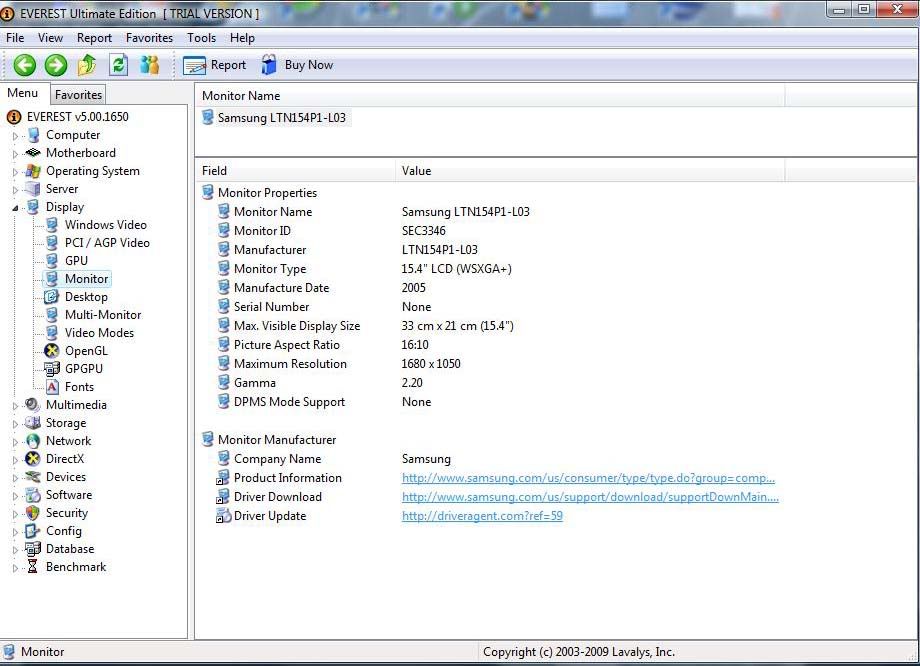
Task: Click the Multimedia speaker icon
Action: click(x=33, y=405)
